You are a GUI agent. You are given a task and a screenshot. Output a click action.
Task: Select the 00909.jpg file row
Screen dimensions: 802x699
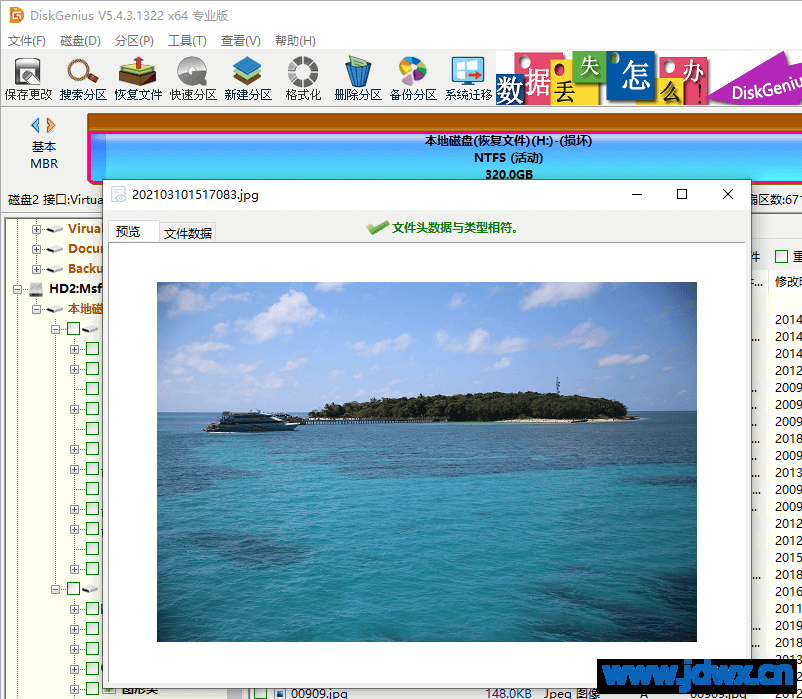(x=527, y=693)
